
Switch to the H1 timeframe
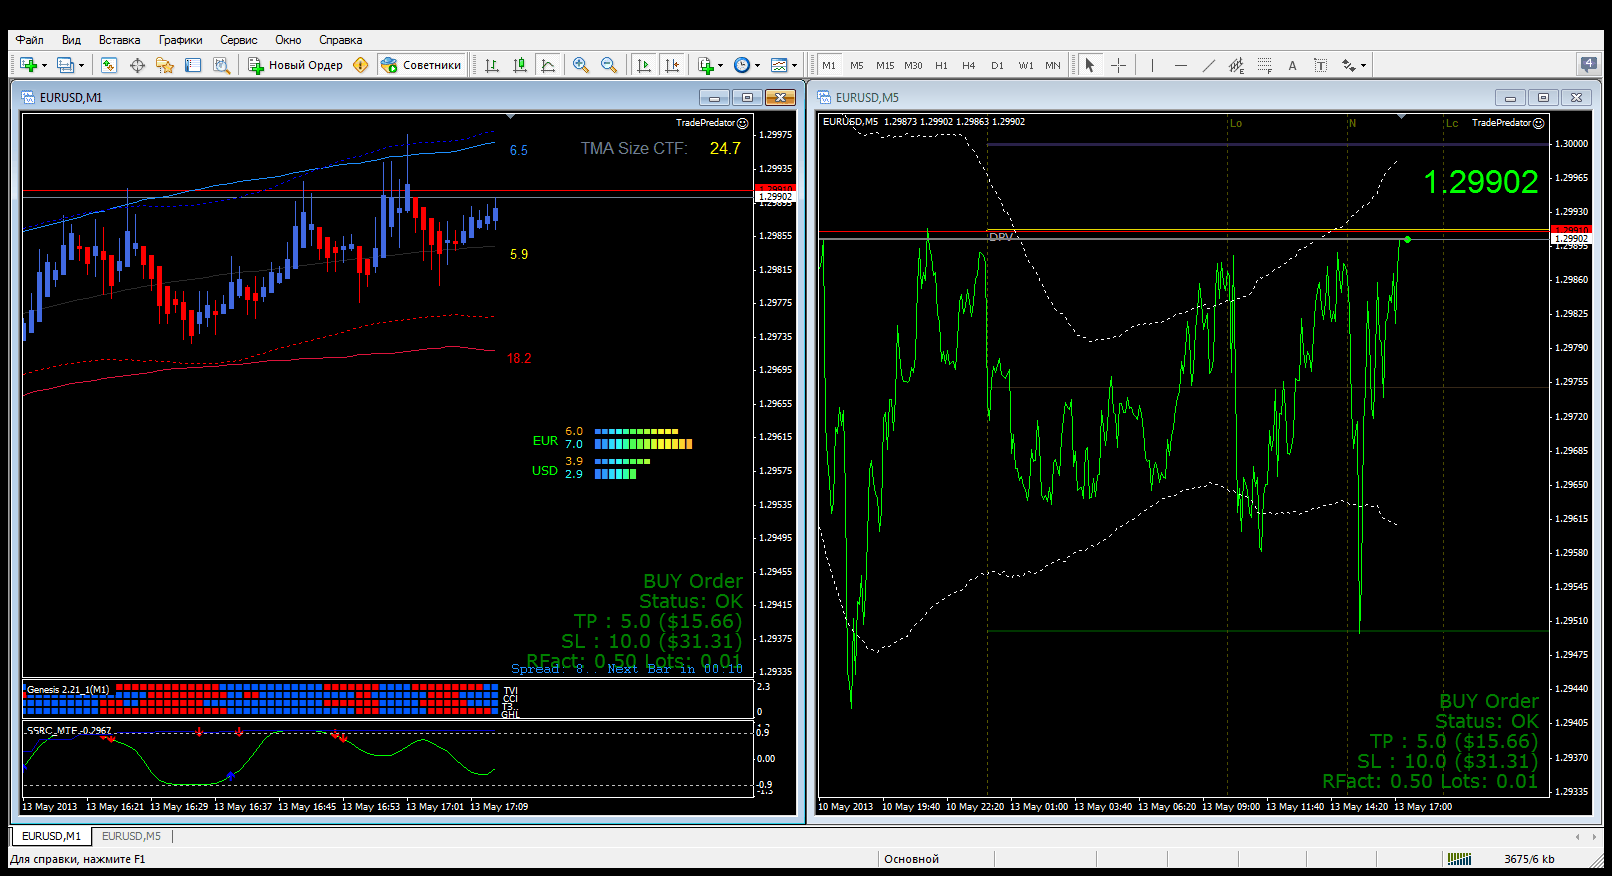pyautogui.click(x=941, y=65)
